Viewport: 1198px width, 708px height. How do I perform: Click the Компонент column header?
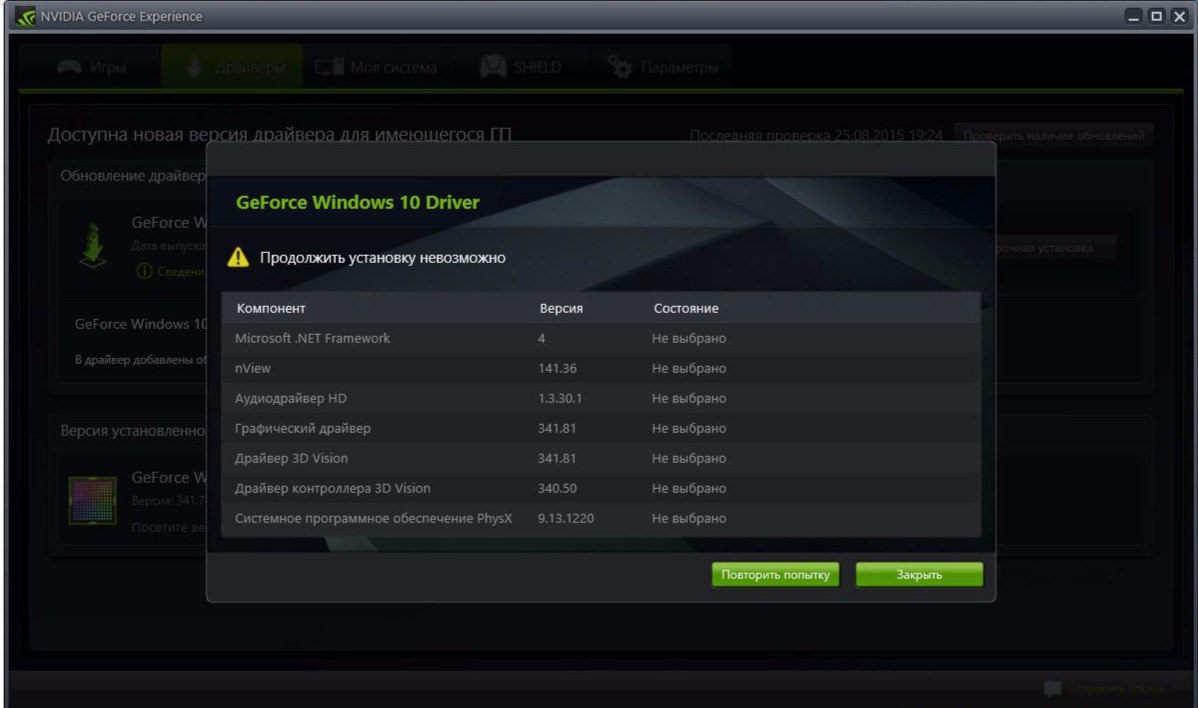[x=270, y=309]
